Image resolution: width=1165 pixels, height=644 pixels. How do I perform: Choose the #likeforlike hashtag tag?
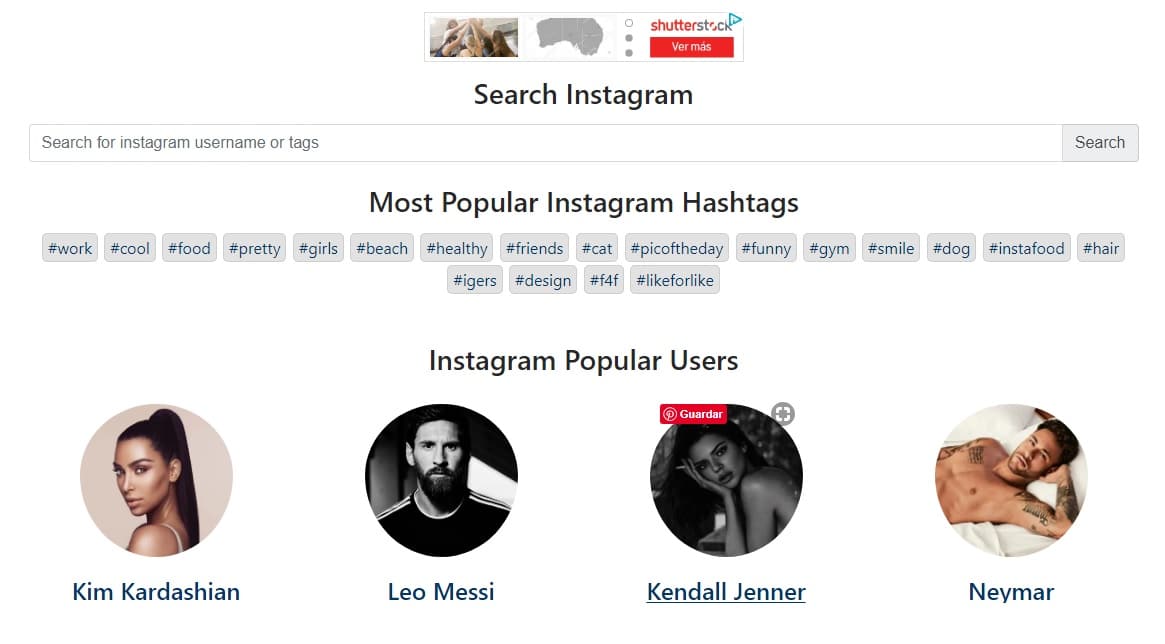pos(675,280)
